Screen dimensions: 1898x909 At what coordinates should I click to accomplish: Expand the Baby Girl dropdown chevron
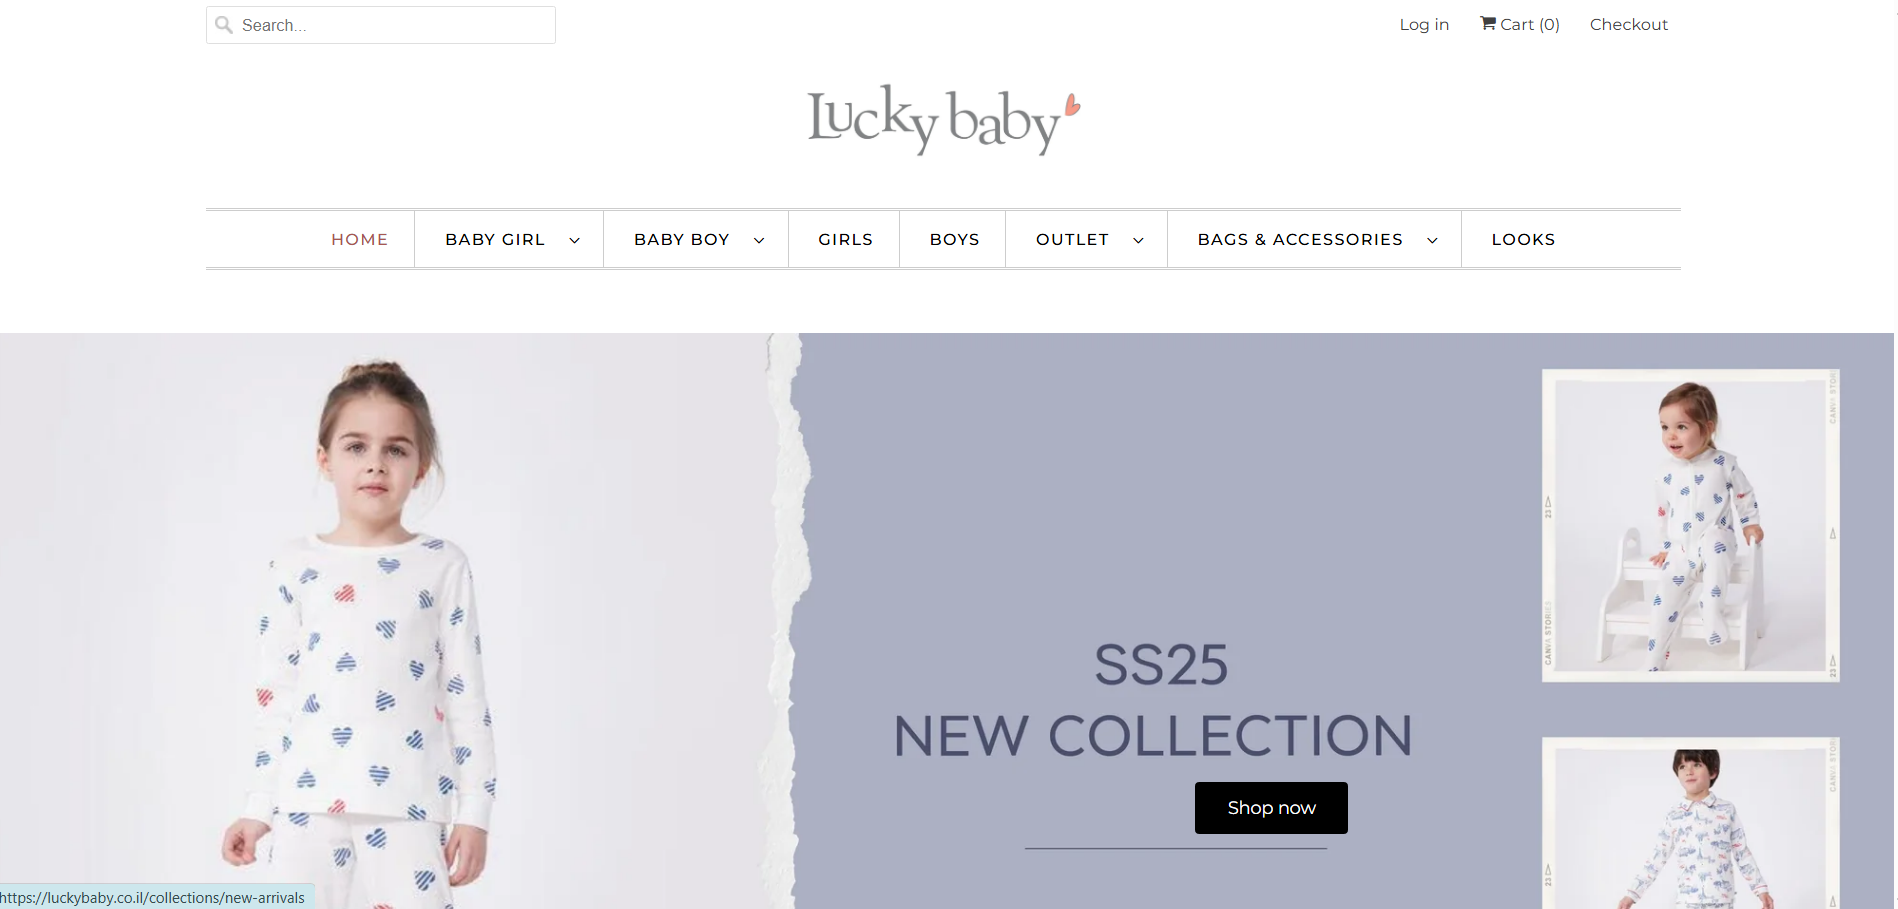click(574, 240)
